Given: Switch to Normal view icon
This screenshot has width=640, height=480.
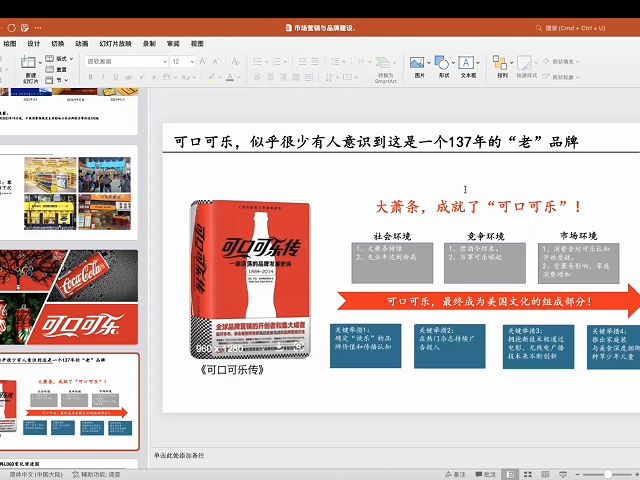Looking at the screenshot, I should pyautogui.click(x=510, y=474).
